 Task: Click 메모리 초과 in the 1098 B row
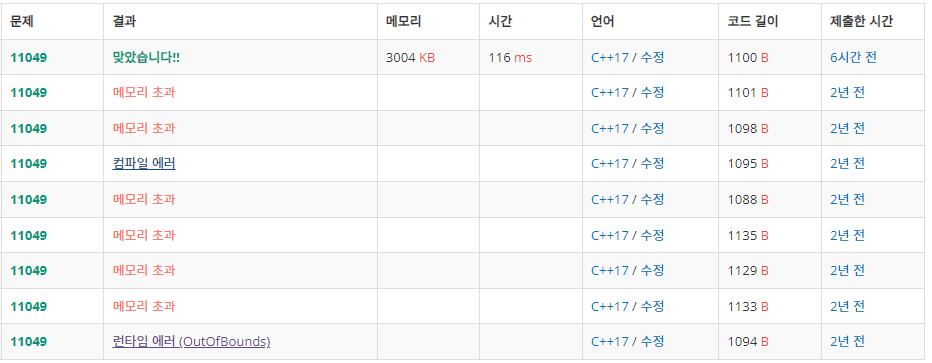tap(144, 128)
